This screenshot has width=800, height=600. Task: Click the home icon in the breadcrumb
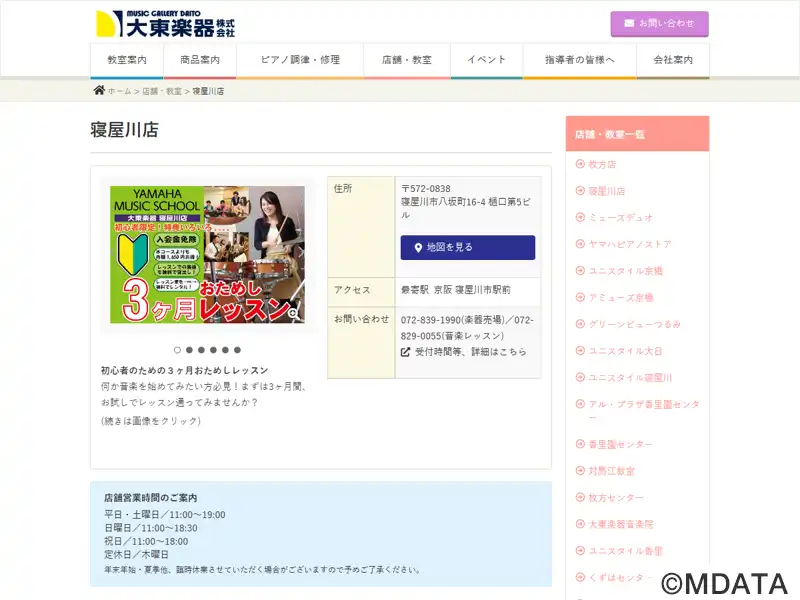99,91
